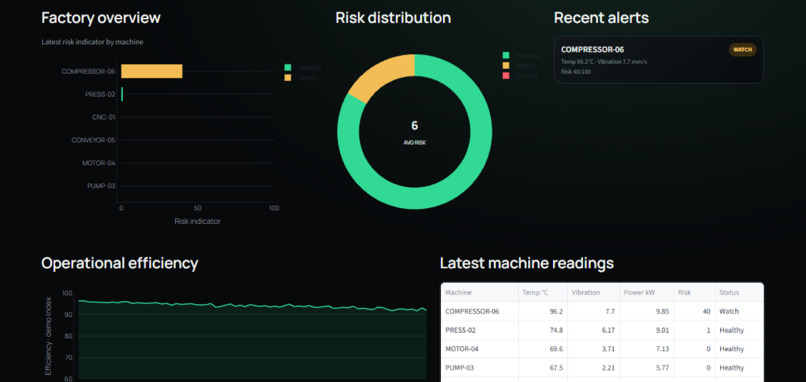Select the COMPRESSOR-06 cell in readings table
806x382 pixels.
point(480,311)
